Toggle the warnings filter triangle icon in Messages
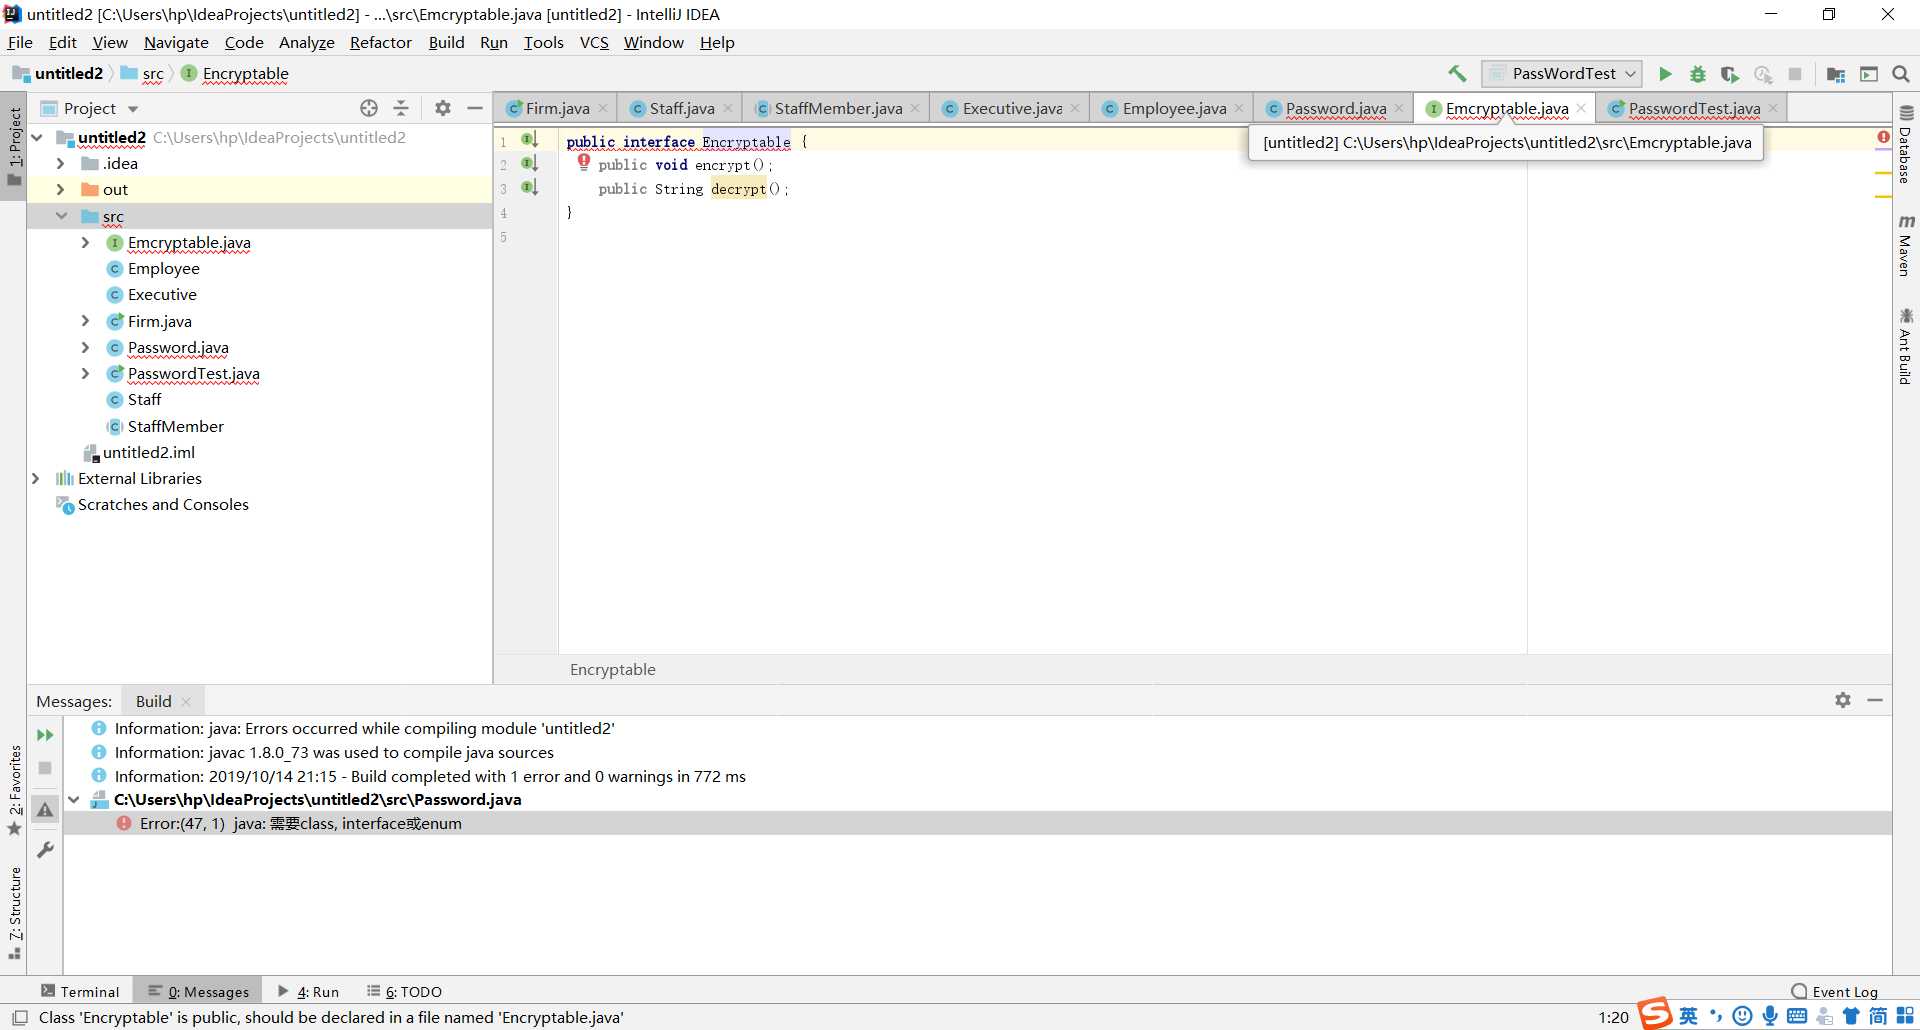The height and width of the screenshot is (1030, 1920). click(45, 810)
